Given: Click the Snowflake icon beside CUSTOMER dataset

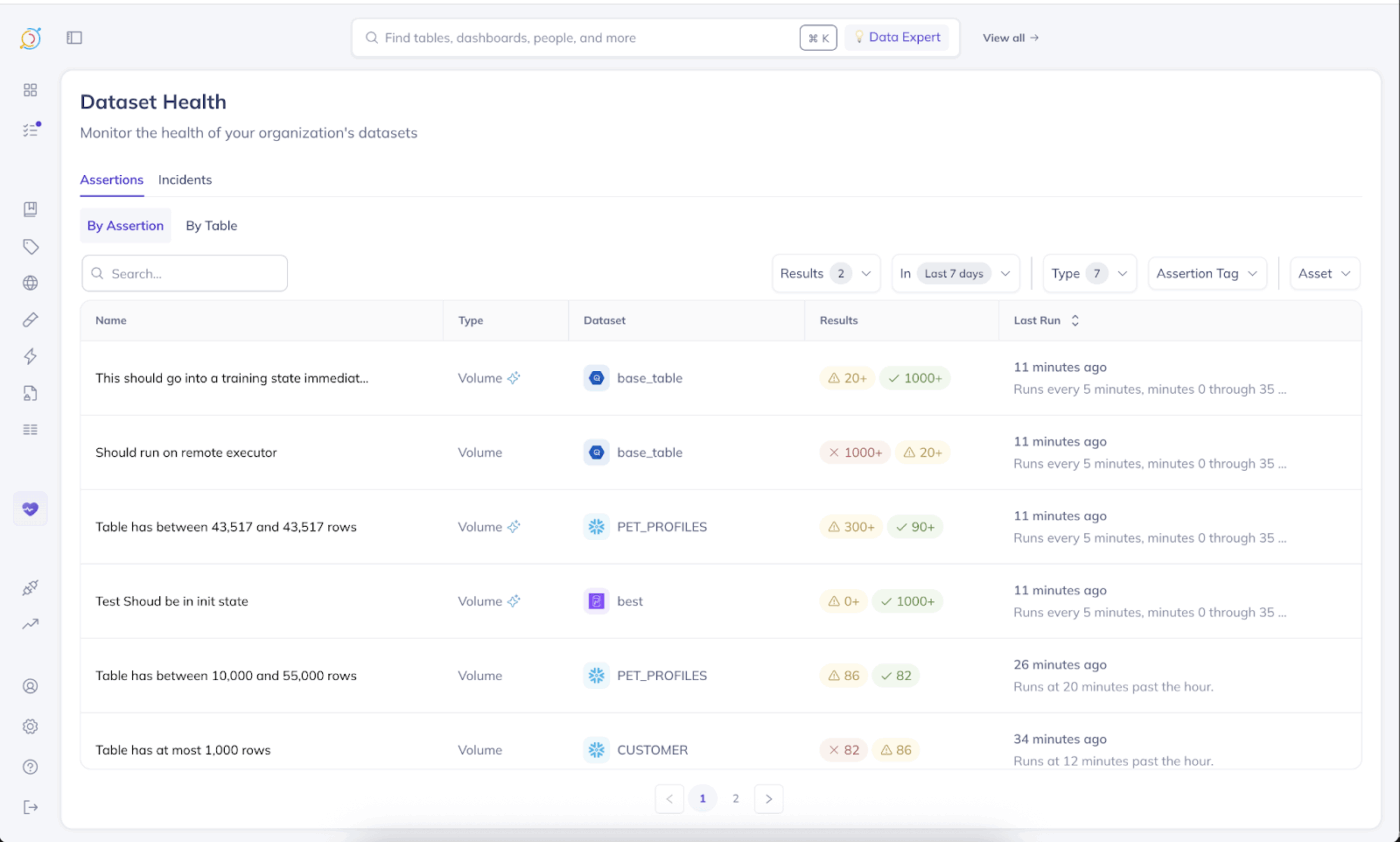Looking at the screenshot, I should pyautogui.click(x=596, y=749).
